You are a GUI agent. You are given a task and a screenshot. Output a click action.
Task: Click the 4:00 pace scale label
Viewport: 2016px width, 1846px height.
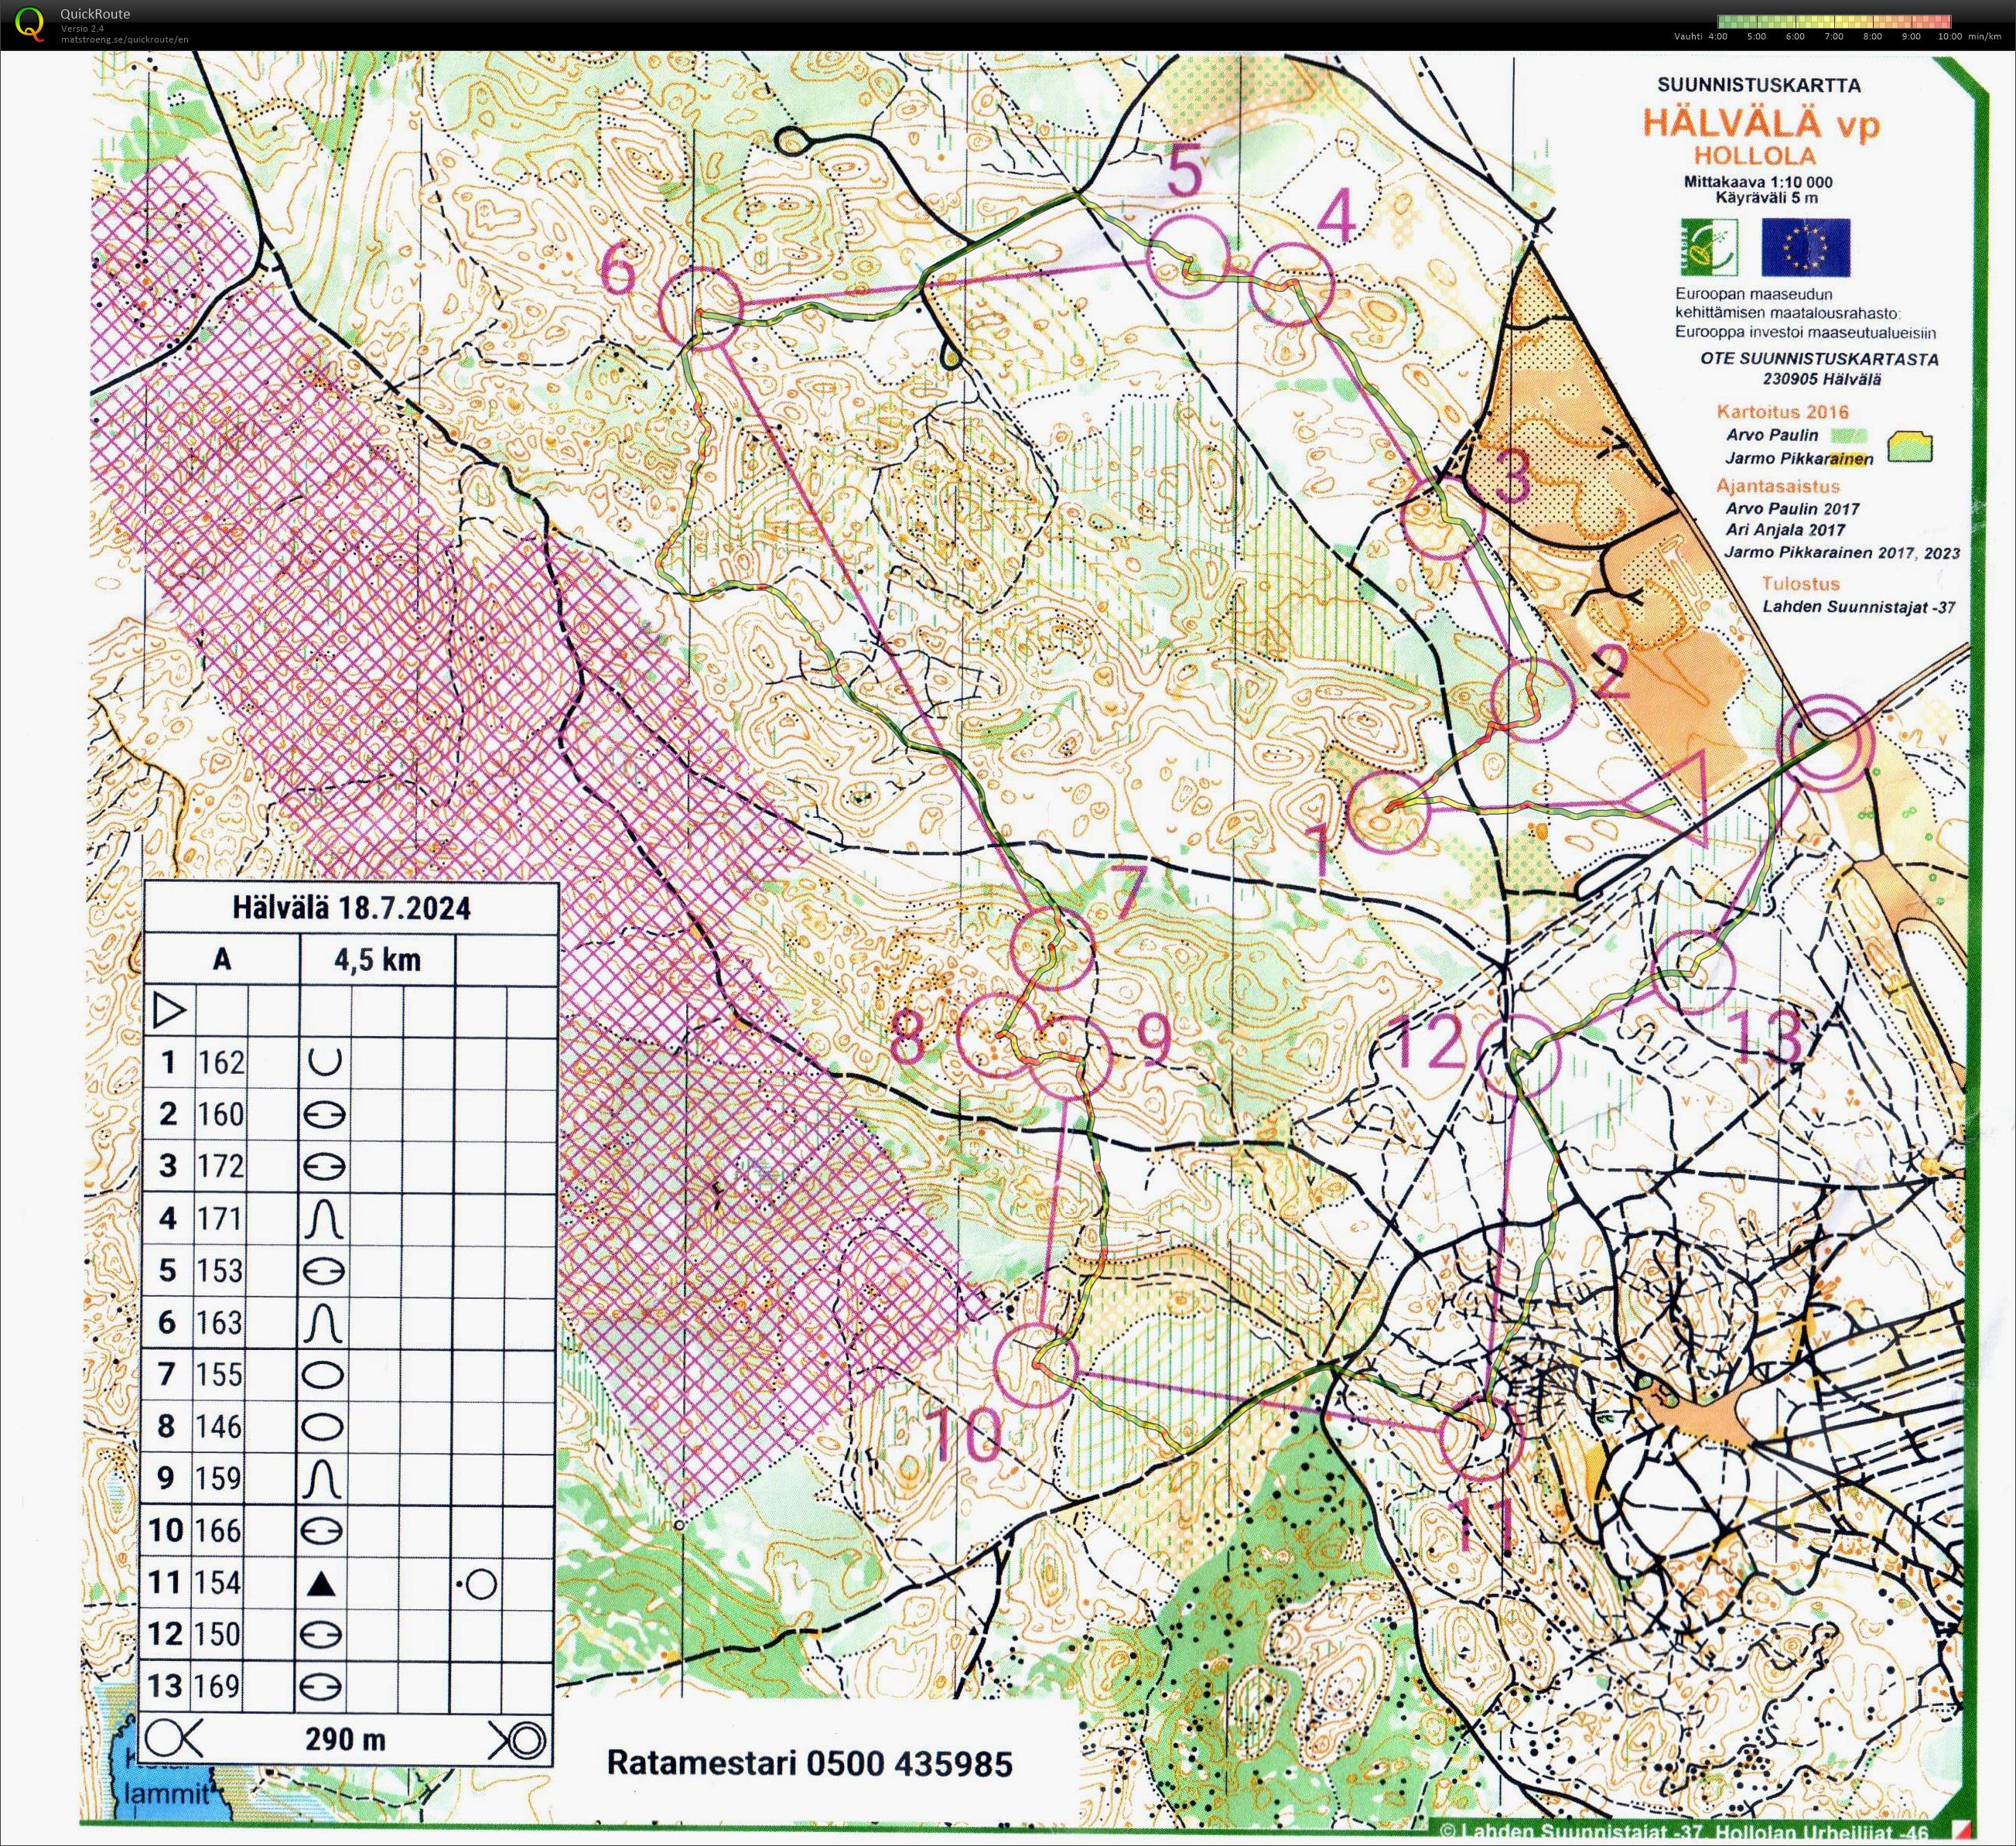1717,37
